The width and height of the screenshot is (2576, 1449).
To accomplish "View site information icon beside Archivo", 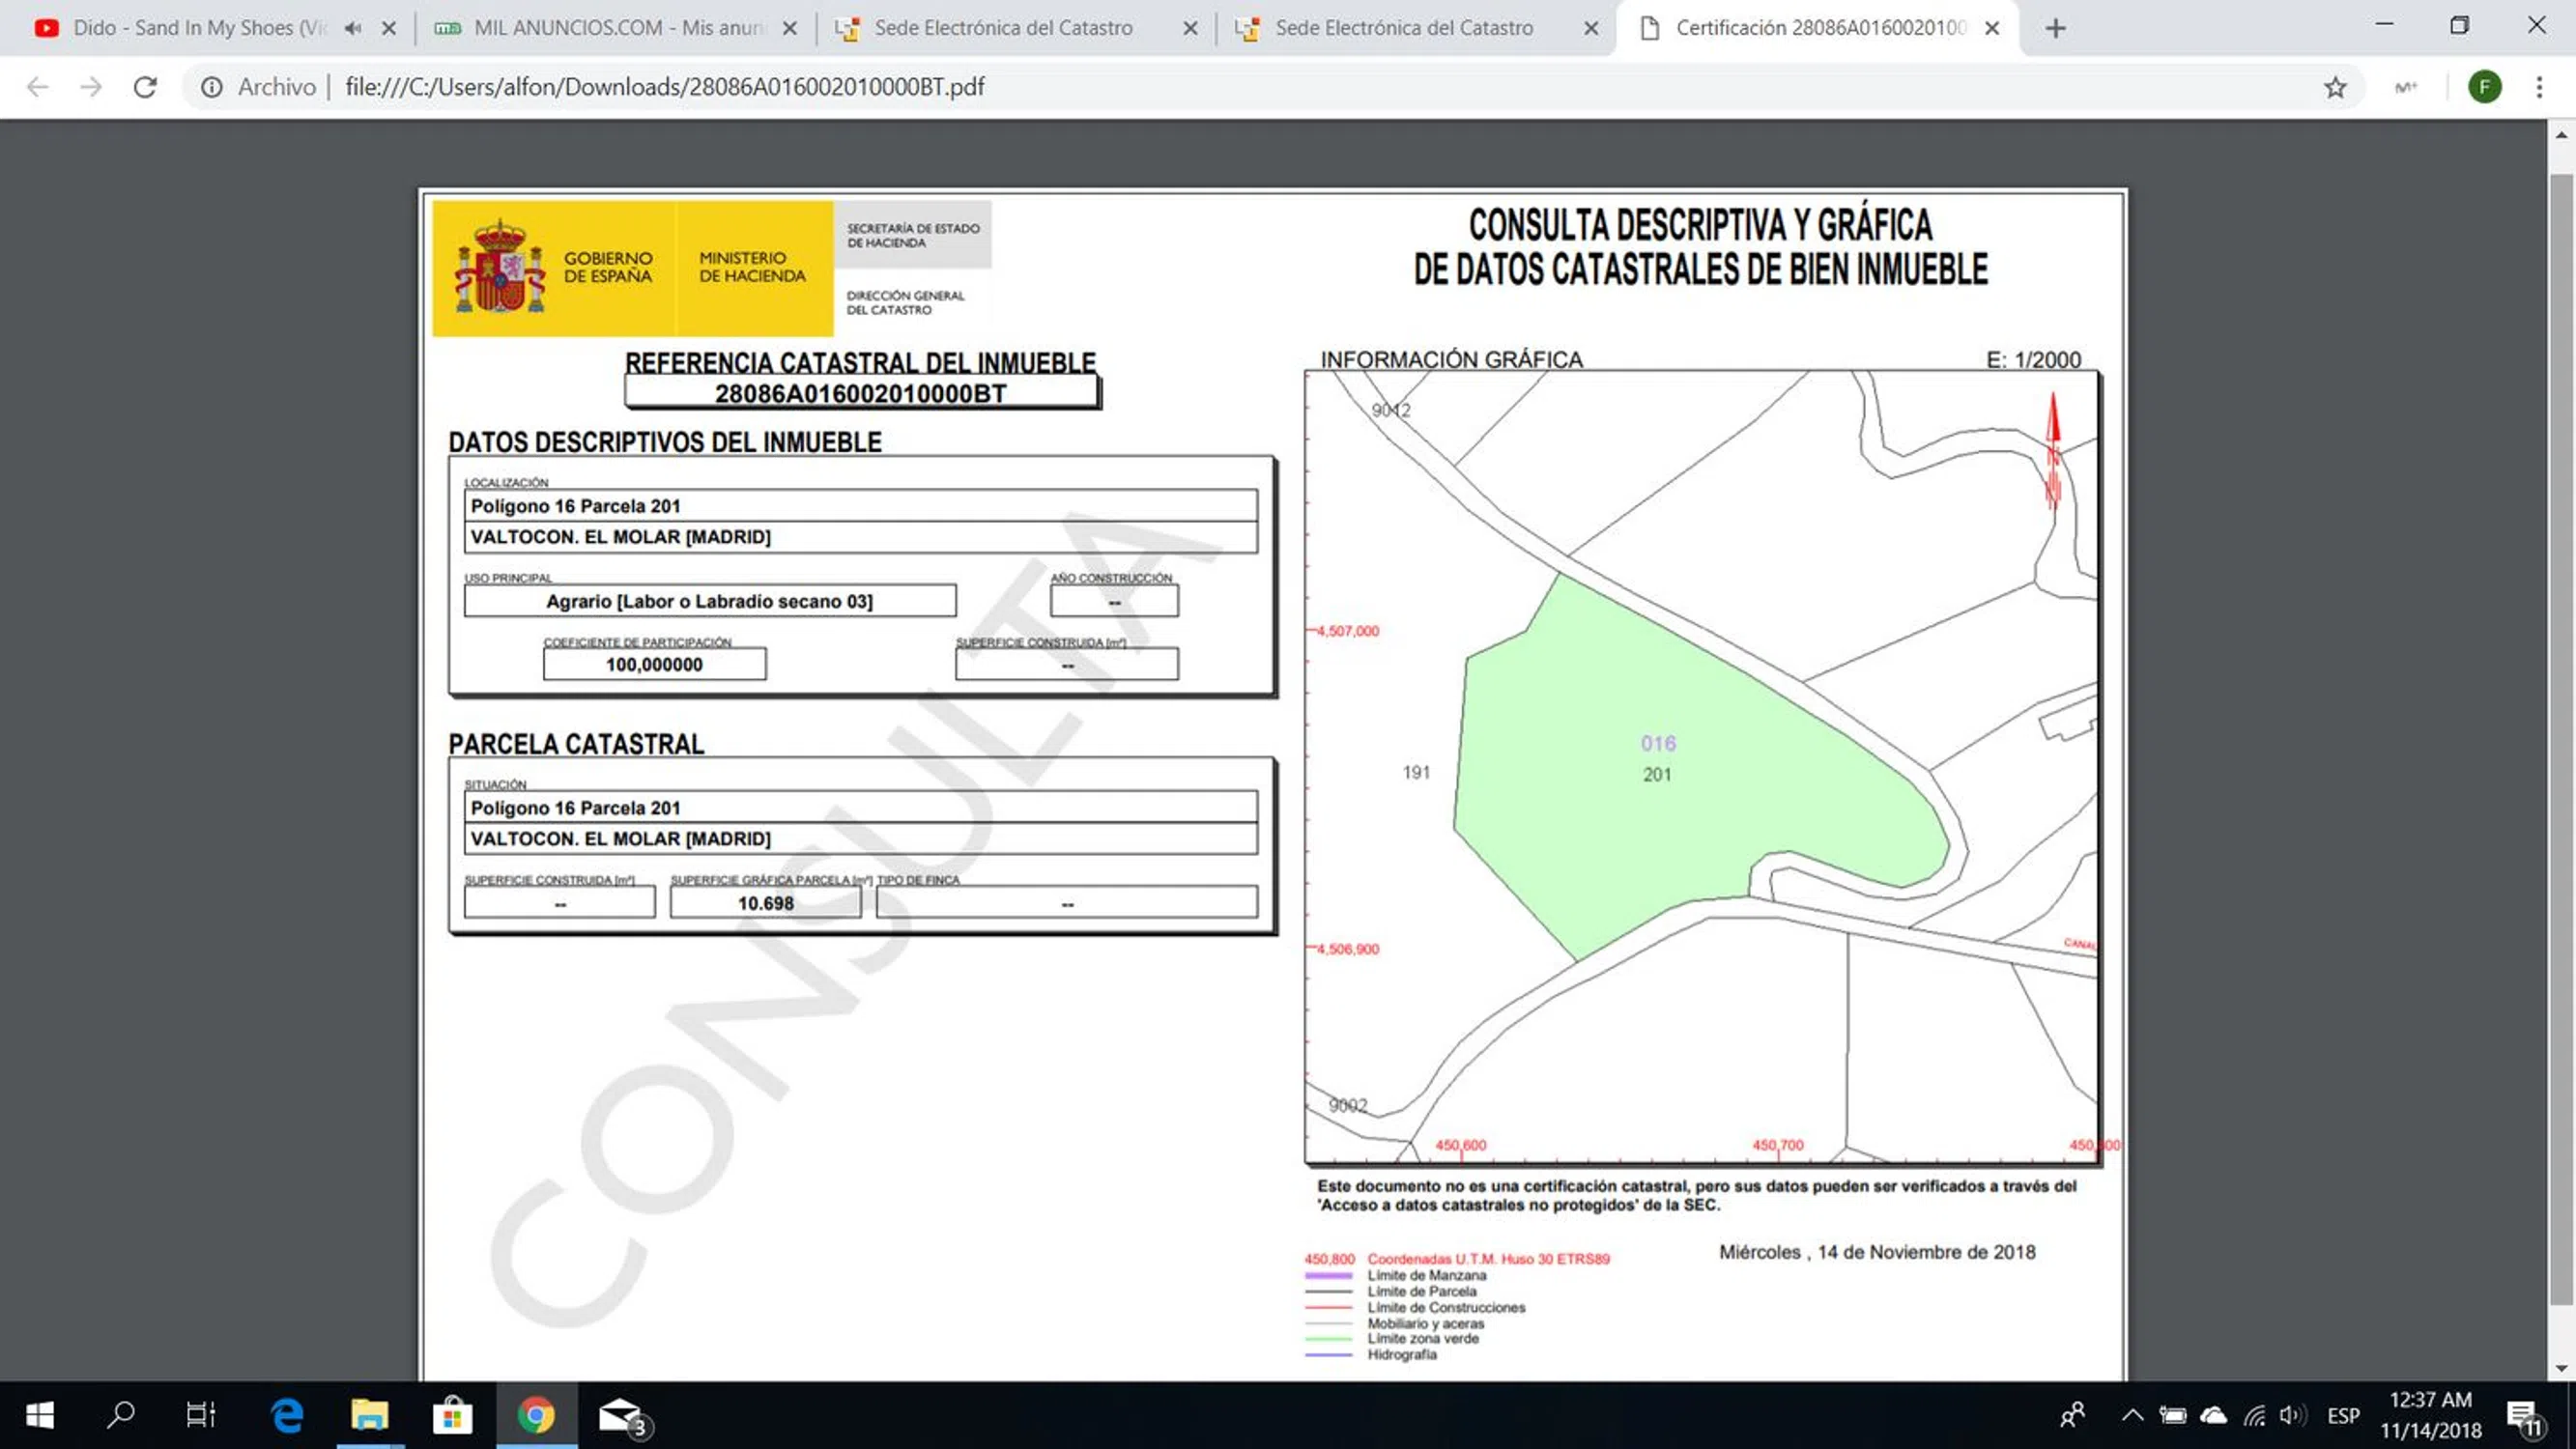I will click(x=211, y=87).
